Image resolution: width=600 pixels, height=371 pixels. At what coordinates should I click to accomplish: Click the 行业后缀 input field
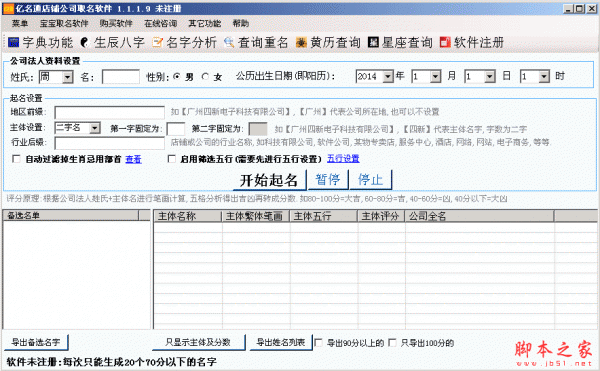click(109, 143)
